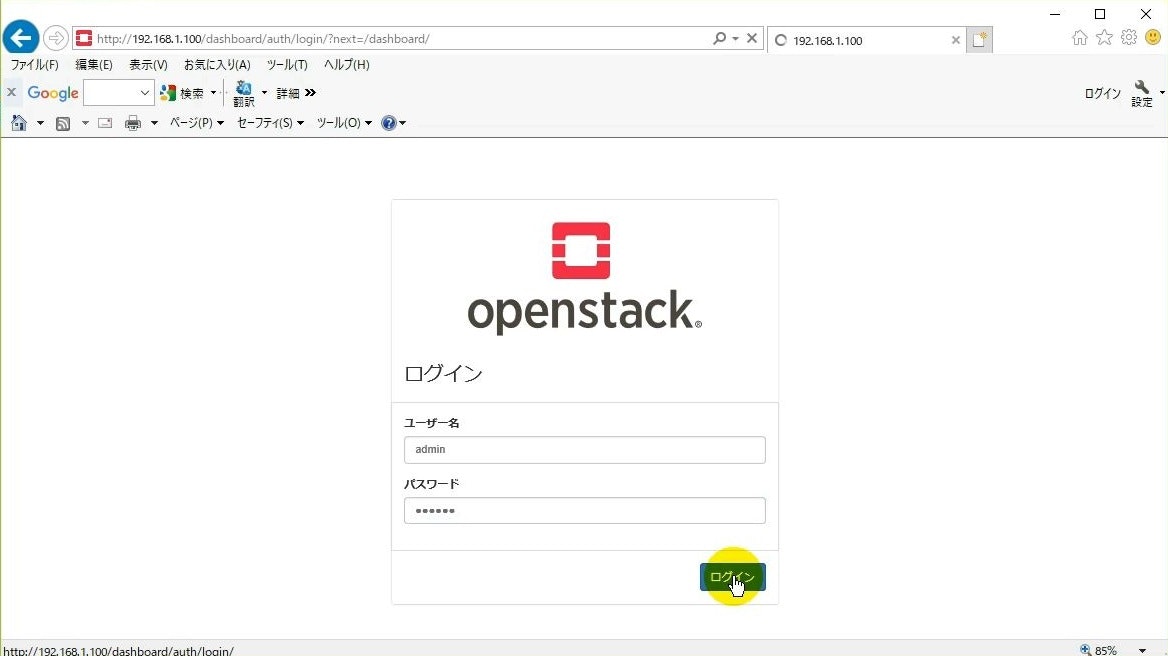This screenshot has height=656, width=1168.
Task: Go to browser home page icon
Action: point(1079,37)
